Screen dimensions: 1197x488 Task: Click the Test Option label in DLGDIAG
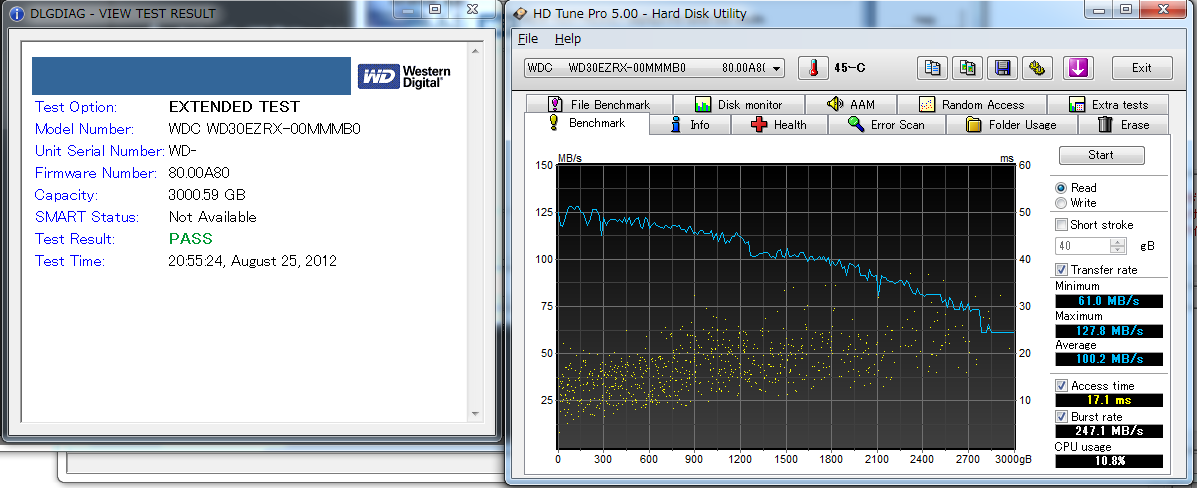tap(76, 107)
